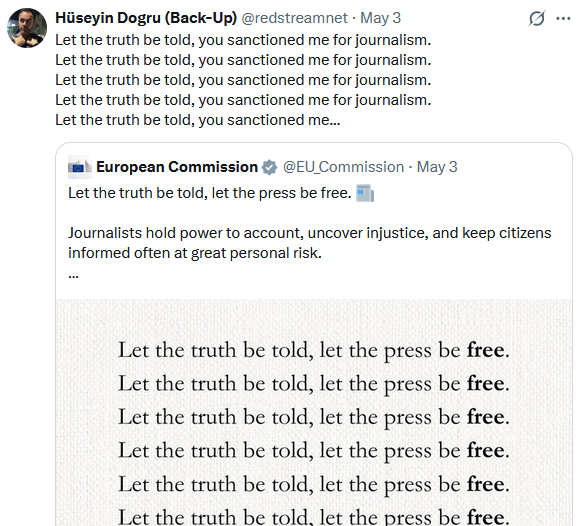Open the three-dot more options menu

pos(563,18)
